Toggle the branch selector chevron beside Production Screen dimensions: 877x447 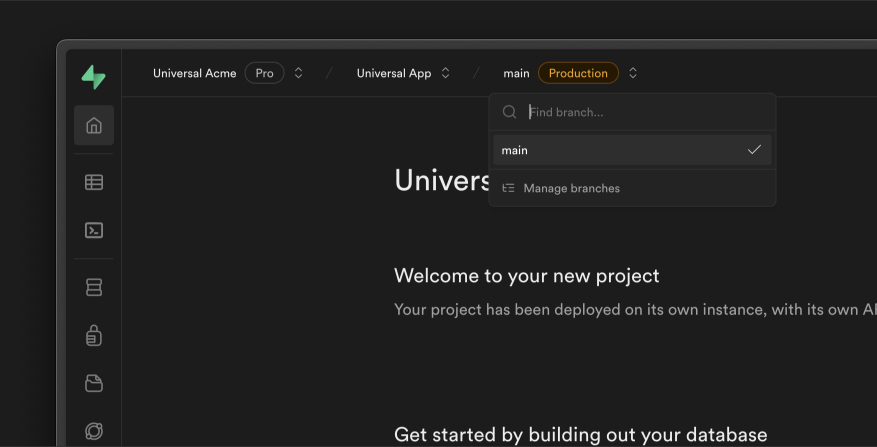(633, 73)
